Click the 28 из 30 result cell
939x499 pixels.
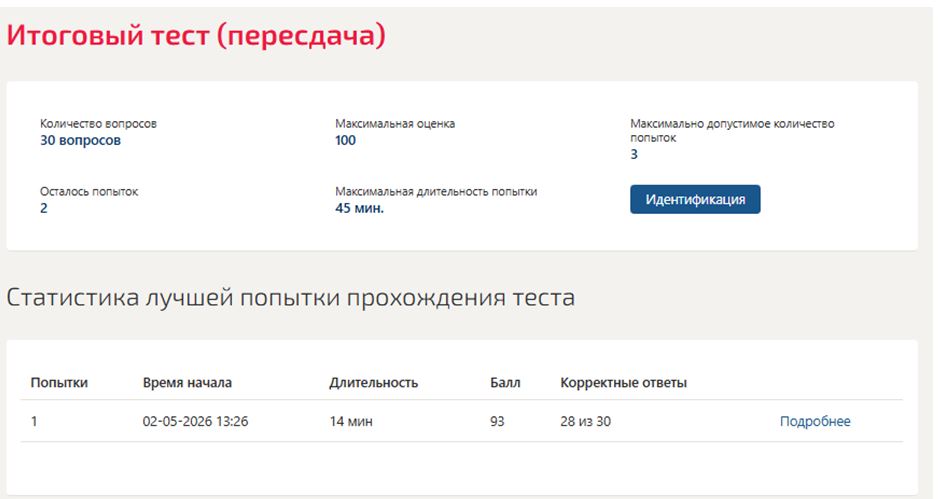[x=586, y=421]
